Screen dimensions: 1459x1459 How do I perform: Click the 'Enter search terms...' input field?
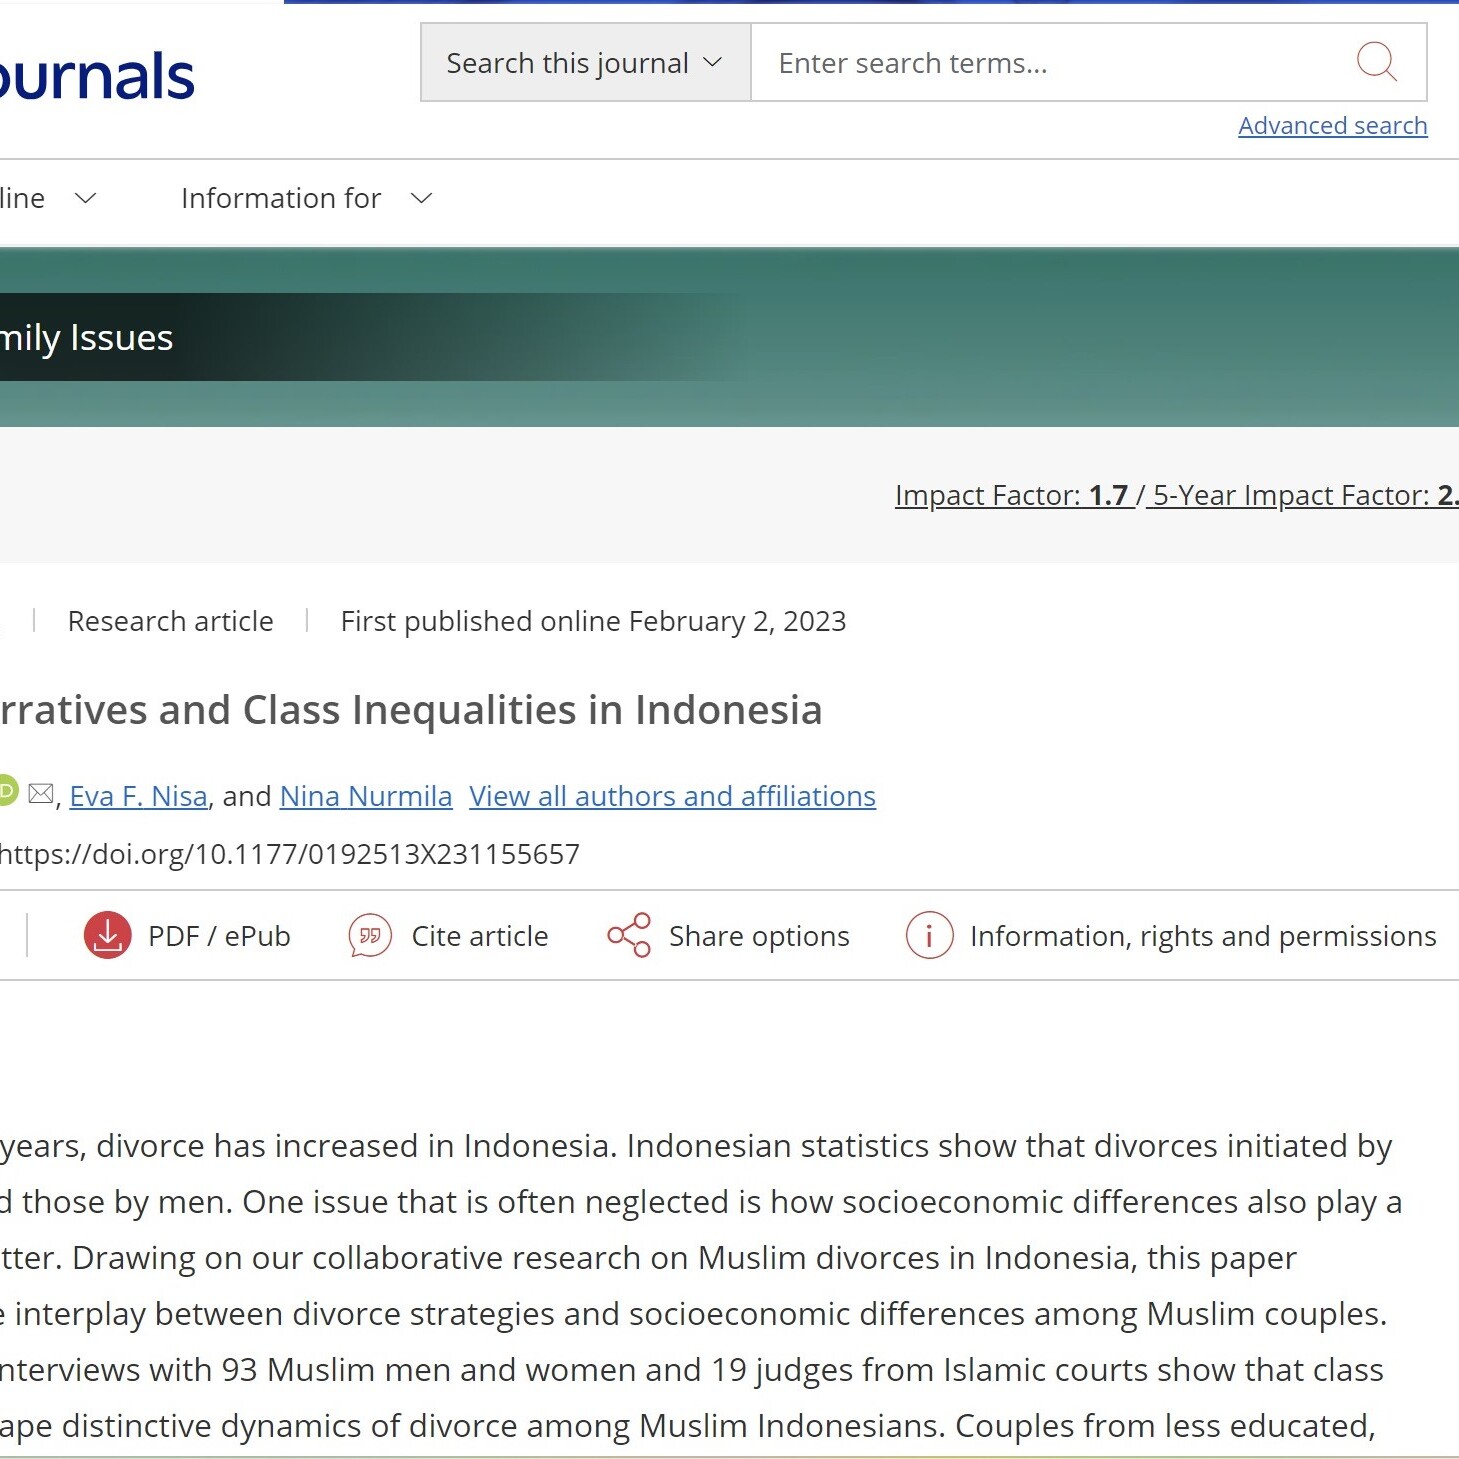coord(1050,63)
